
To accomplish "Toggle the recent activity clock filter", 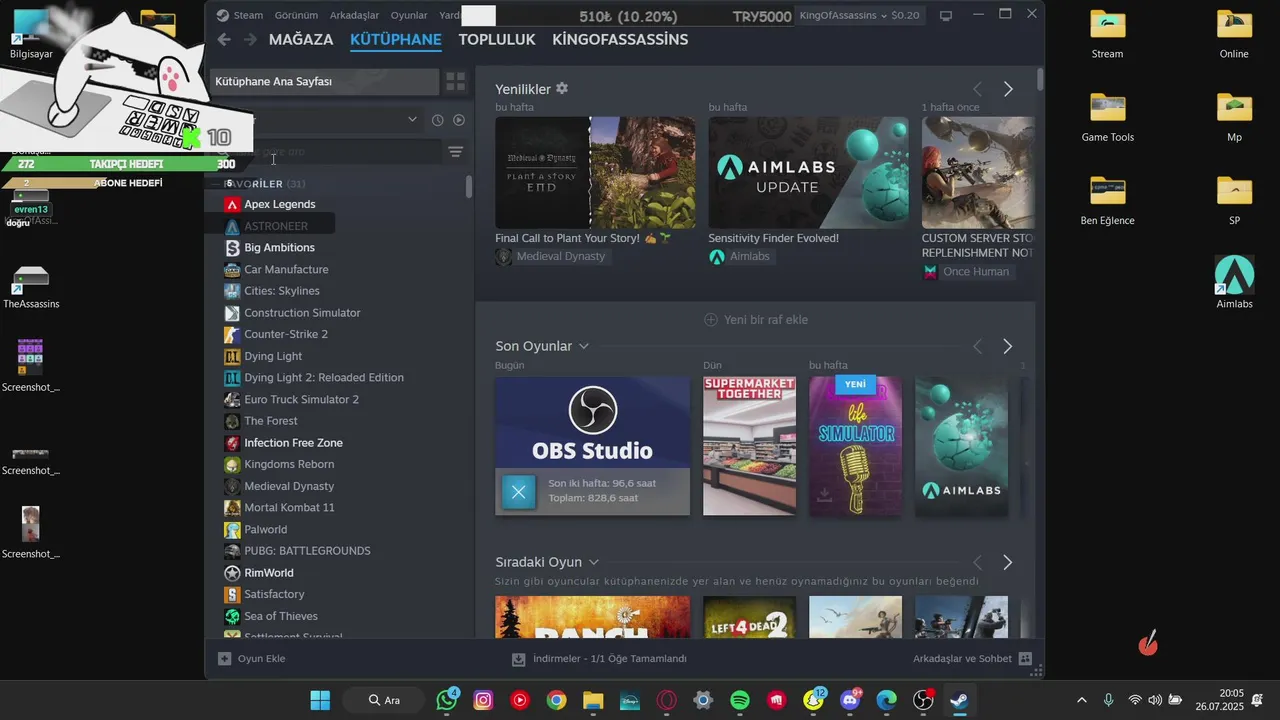I will coord(437,120).
